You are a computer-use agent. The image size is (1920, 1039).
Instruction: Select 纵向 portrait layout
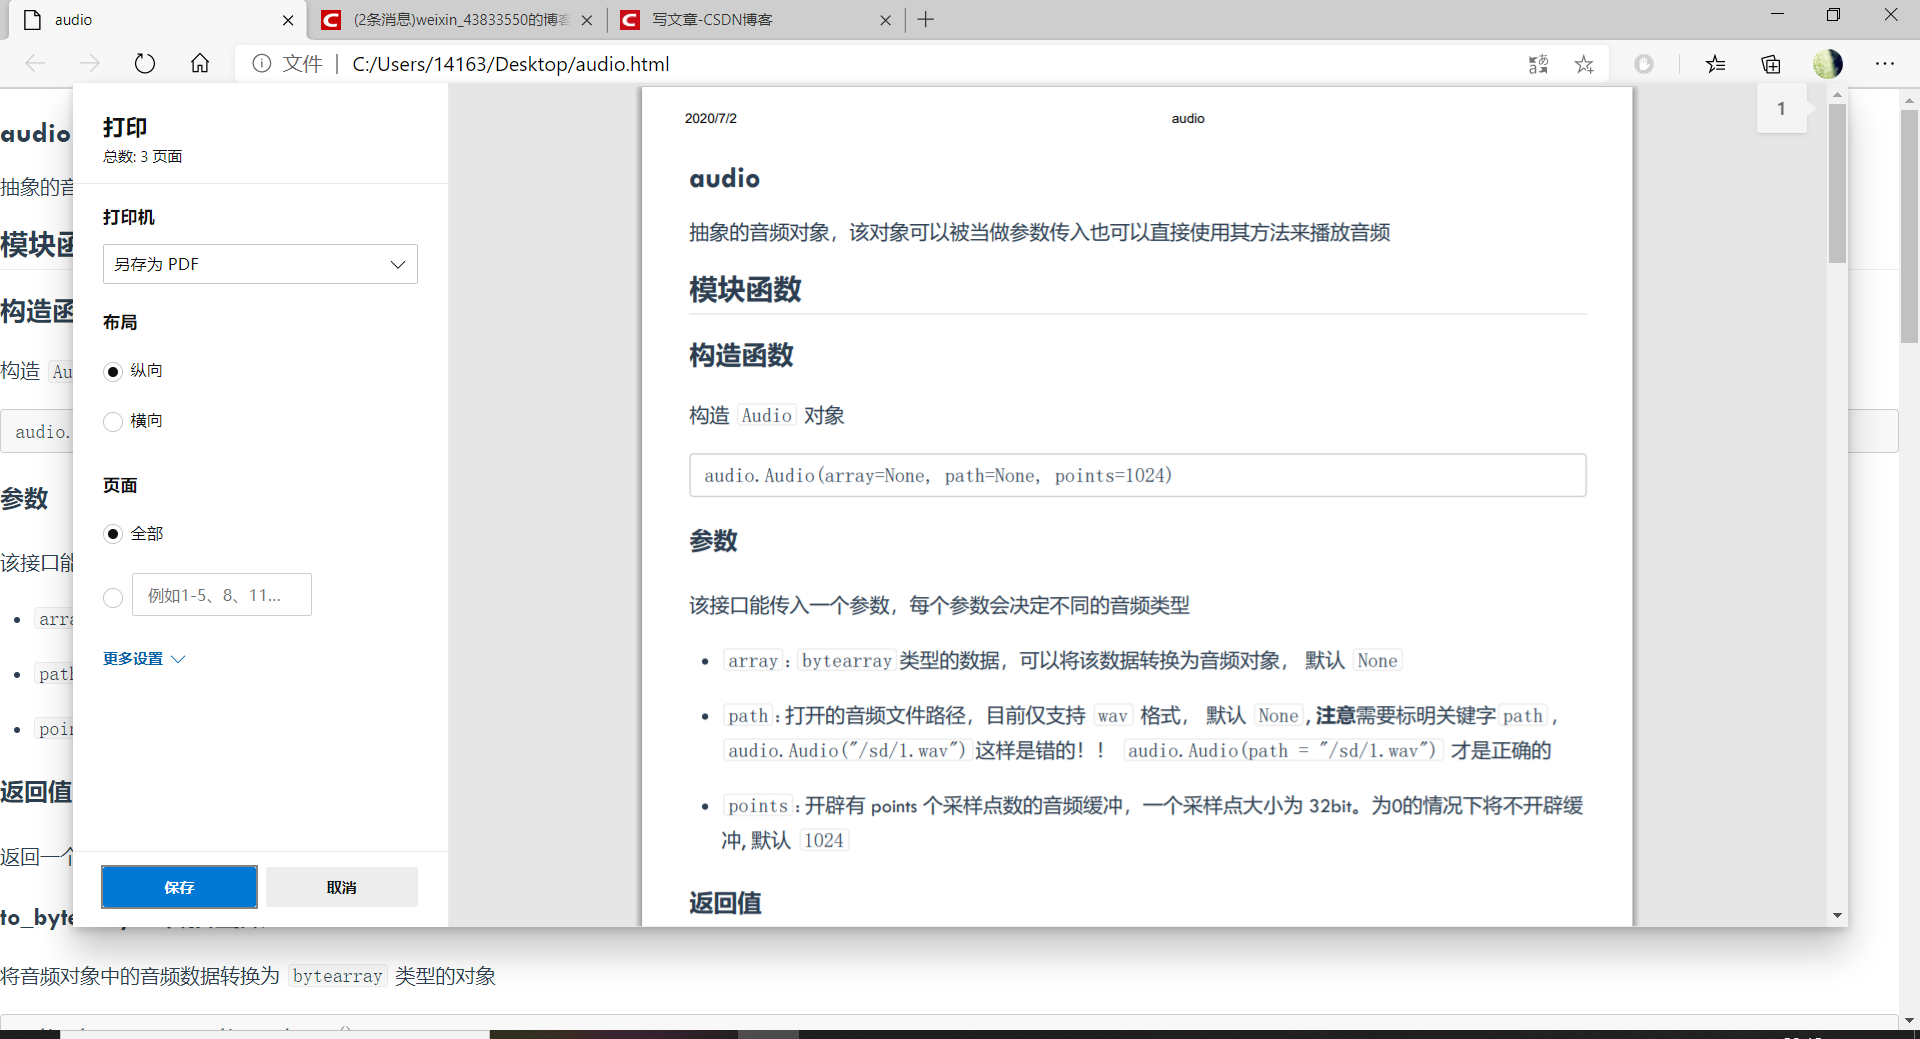coord(113,372)
